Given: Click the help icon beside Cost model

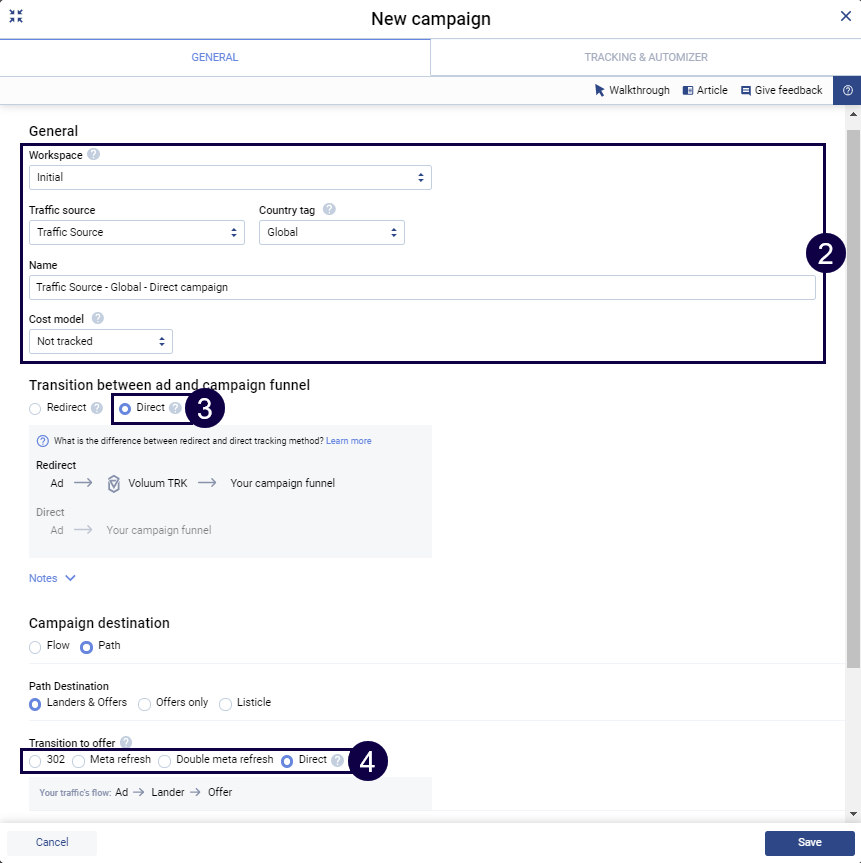Looking at the screenshot, I should [x=98, y=318].
